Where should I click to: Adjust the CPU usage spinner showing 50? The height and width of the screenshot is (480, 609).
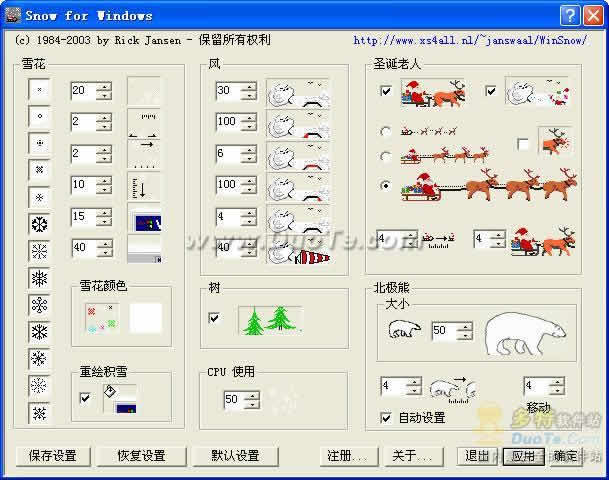pyautogui.click(x=252, y=400)
